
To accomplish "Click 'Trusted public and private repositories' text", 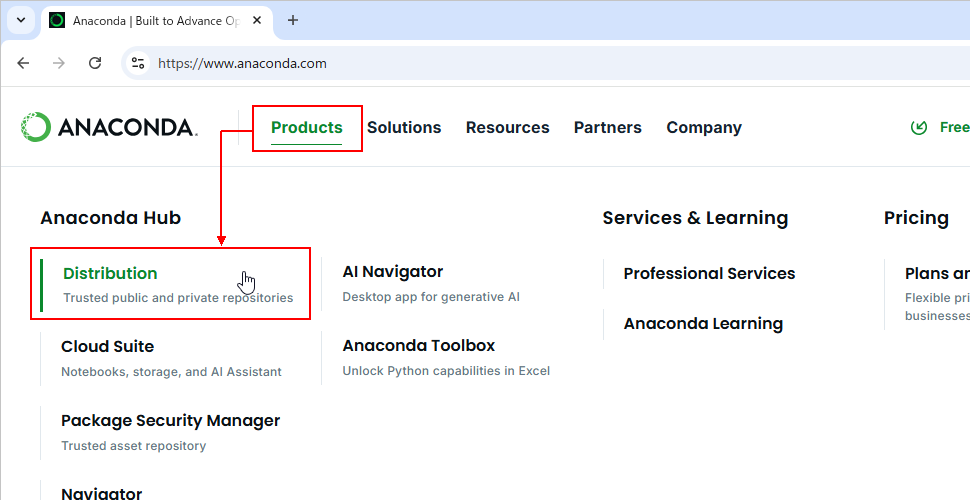I will [178, 298].
